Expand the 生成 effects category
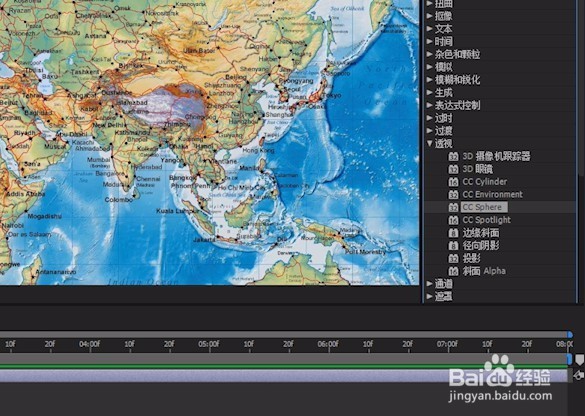 pyautogui.click(x=430, y=92)
